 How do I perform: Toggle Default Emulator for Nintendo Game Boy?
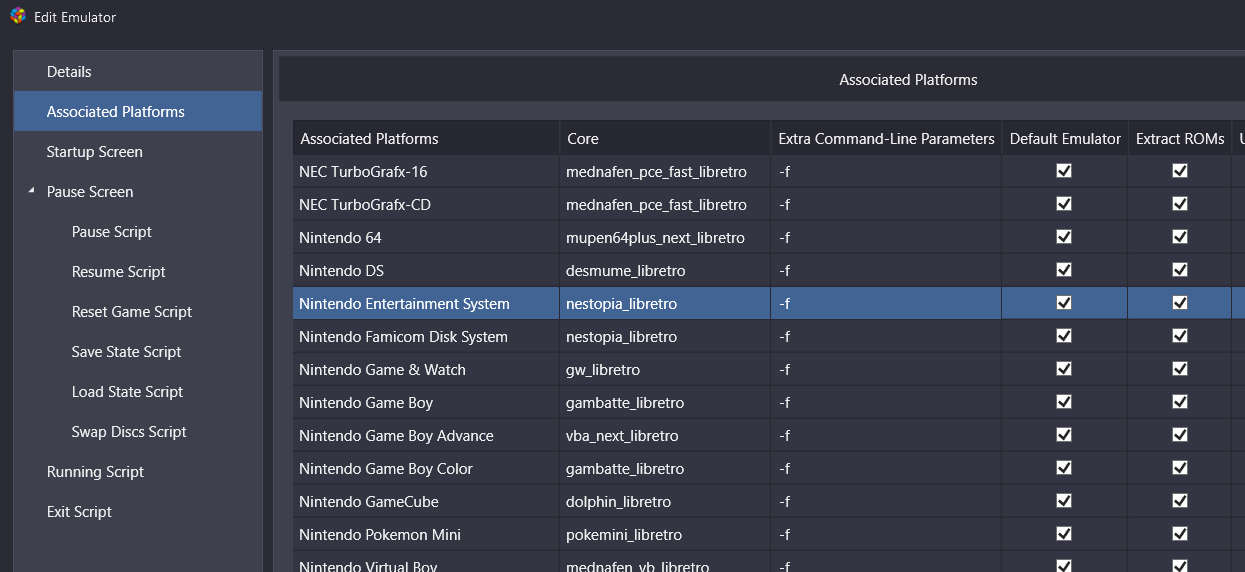pos(1064,402)
